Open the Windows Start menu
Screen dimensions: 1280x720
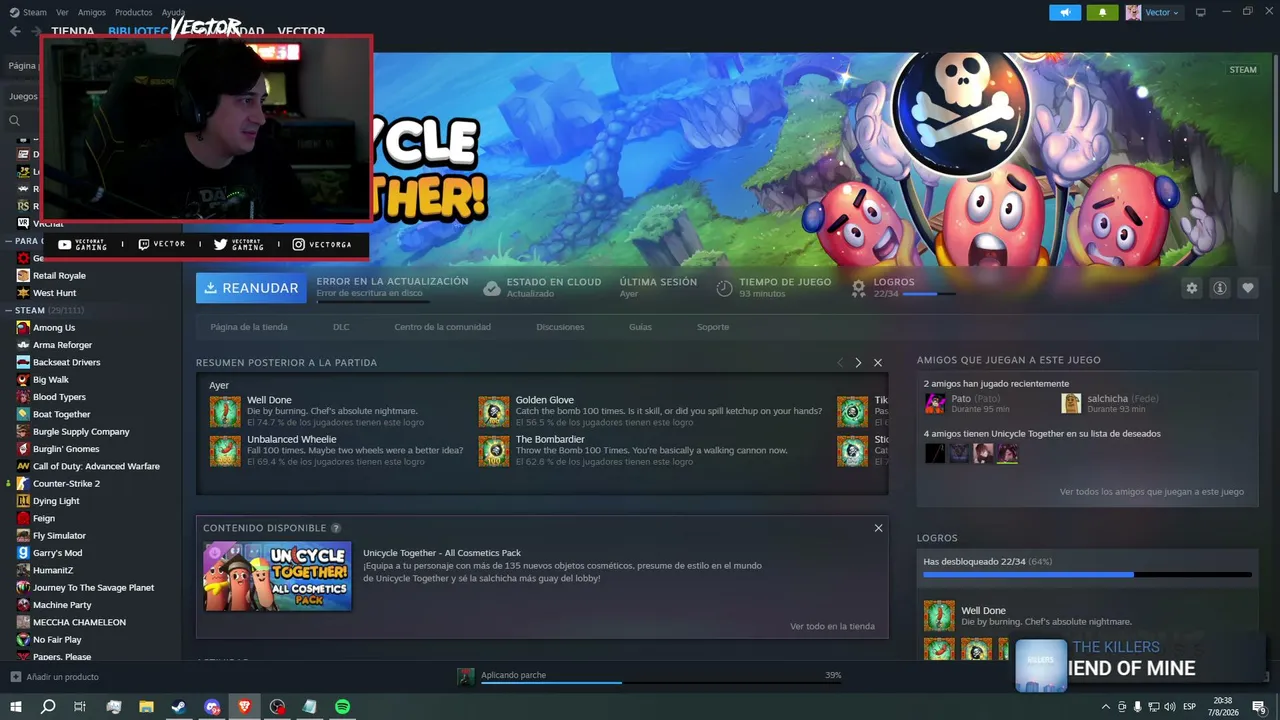click(16, 707)
